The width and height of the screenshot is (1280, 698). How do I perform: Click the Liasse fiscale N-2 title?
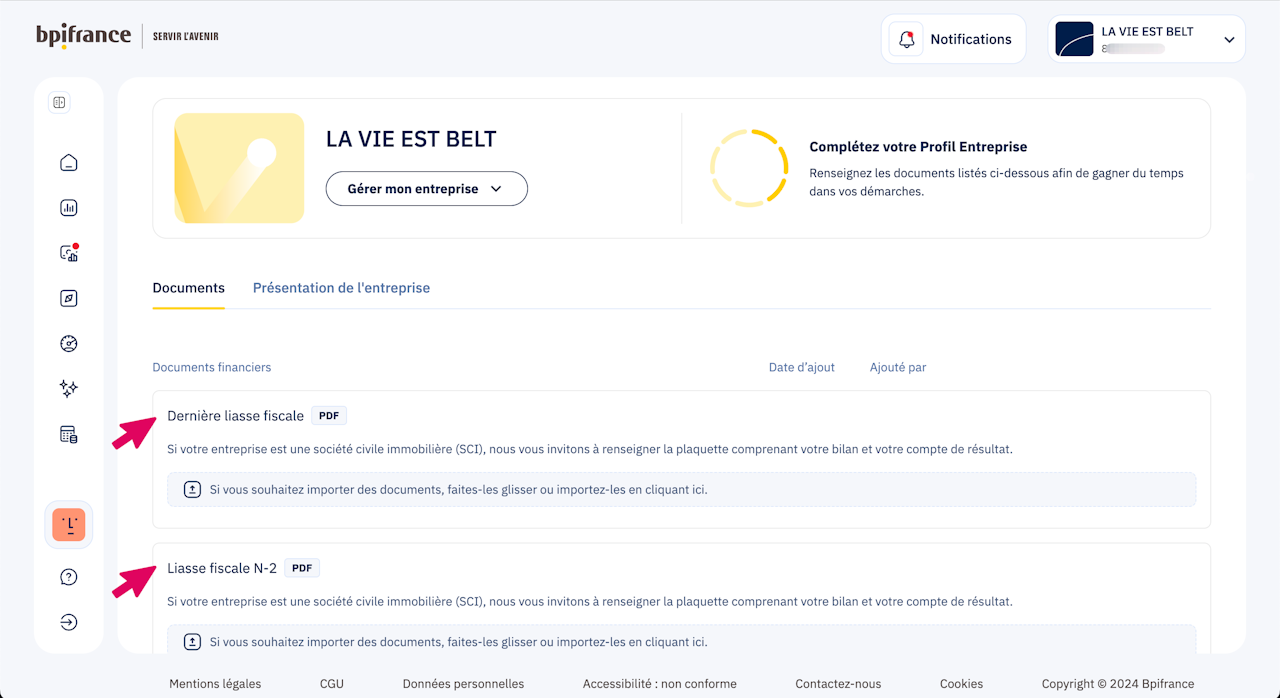[222, 568]
